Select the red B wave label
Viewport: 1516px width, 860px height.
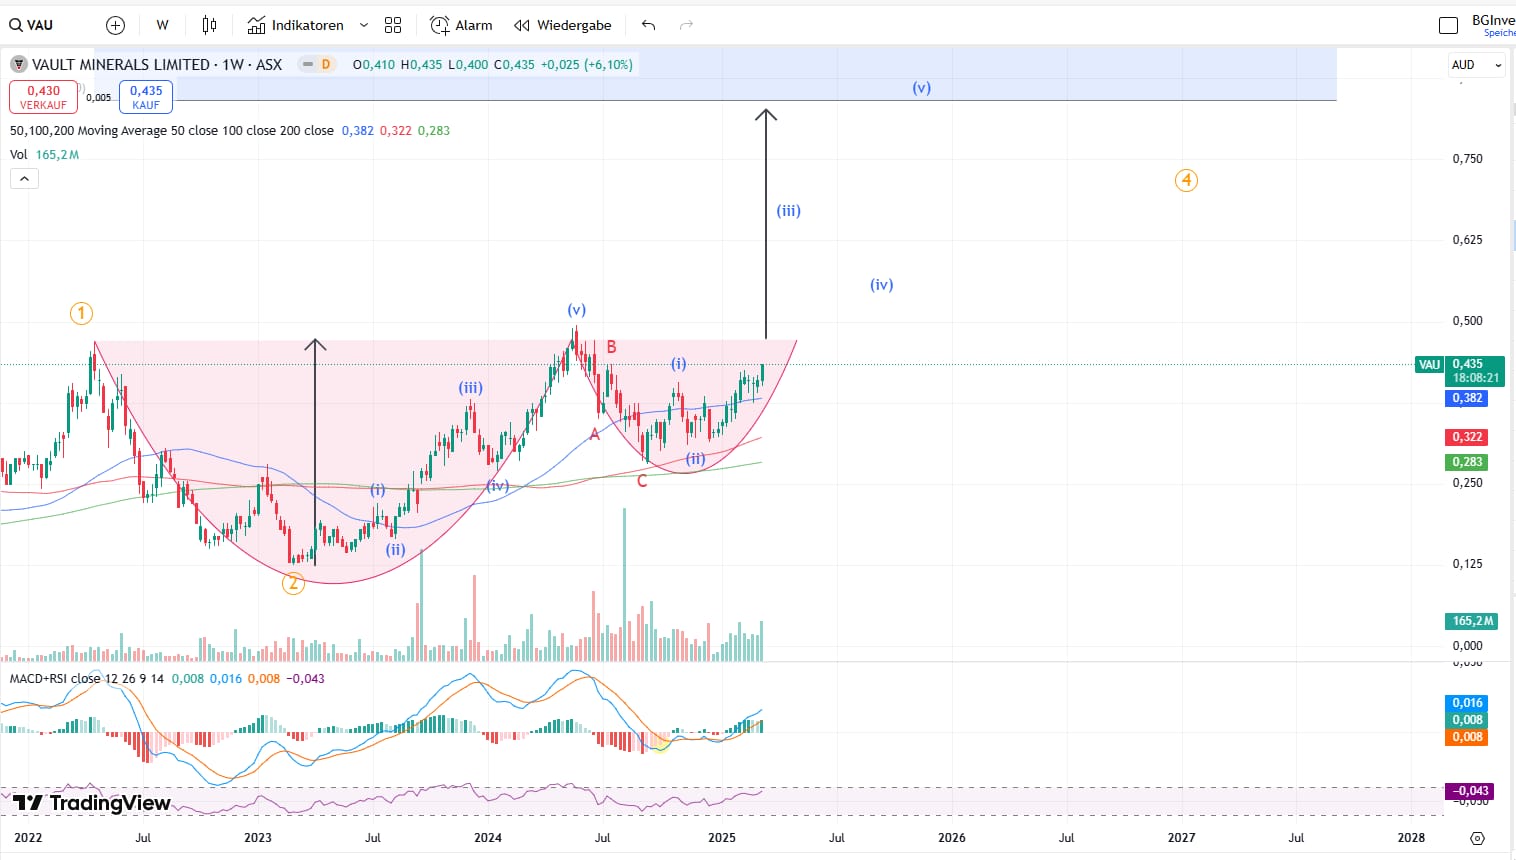(611, 347)
